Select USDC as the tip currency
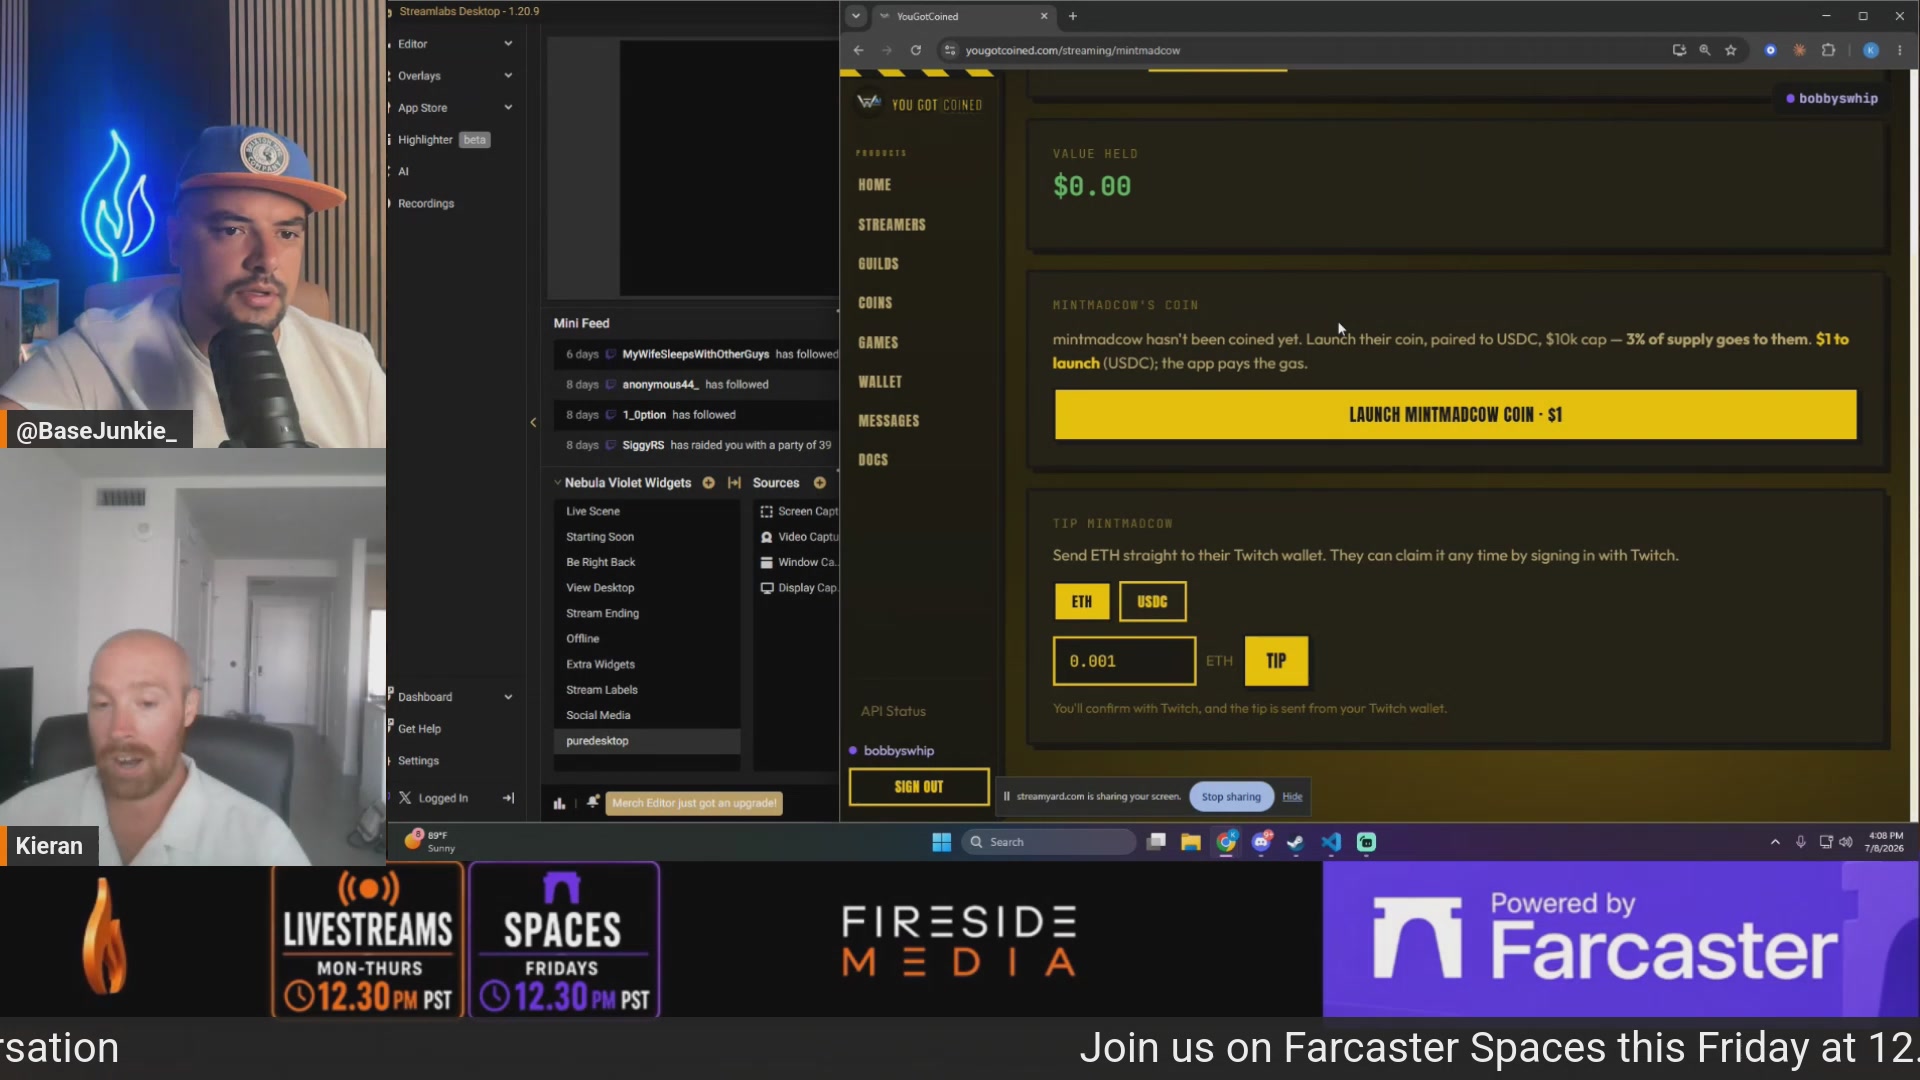1920x1080 pixels. [x=1152, y=602]
